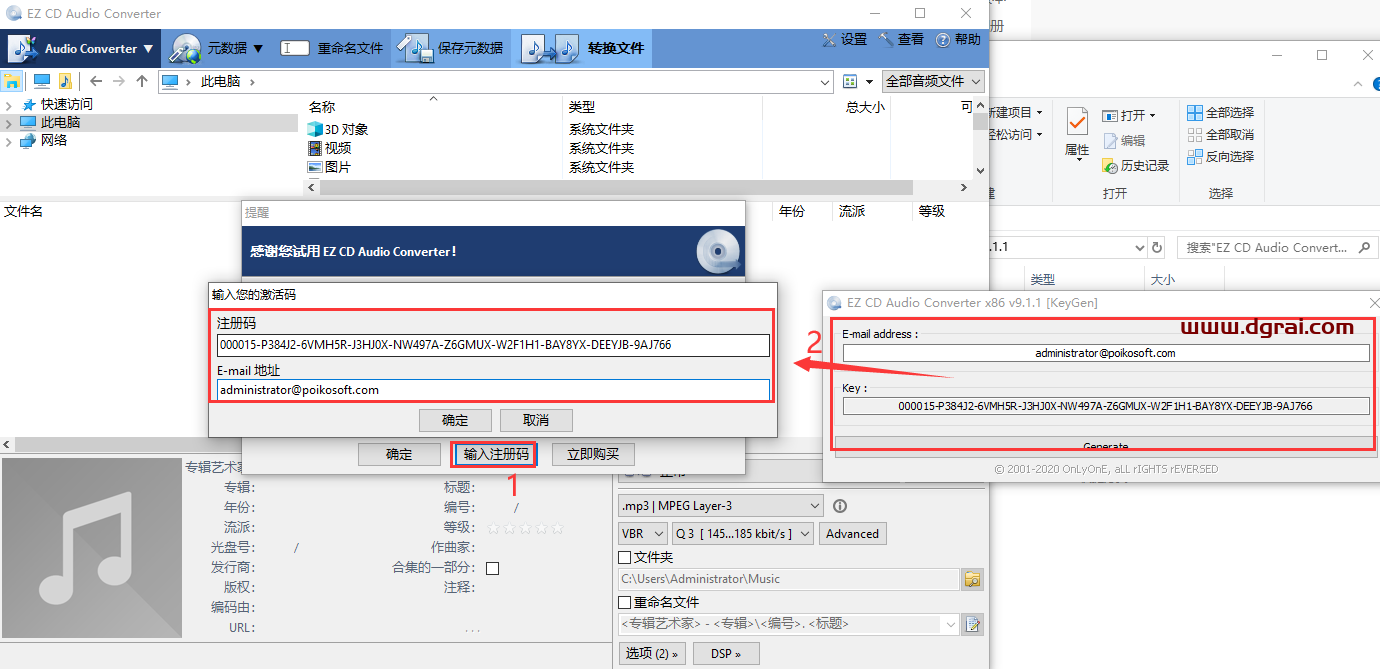Screen dimensions: 1380x669
Task: Click the 等级 star rating
Action: [x=525, y=528]
